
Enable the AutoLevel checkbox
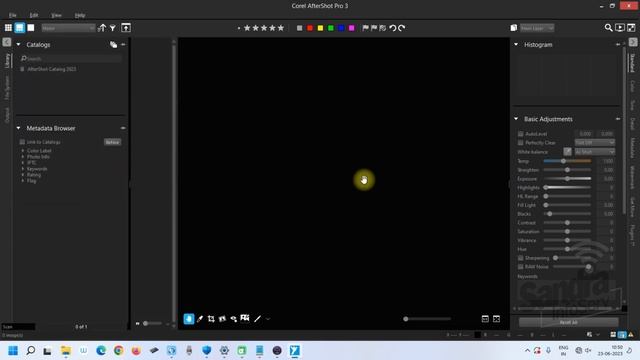520,134
